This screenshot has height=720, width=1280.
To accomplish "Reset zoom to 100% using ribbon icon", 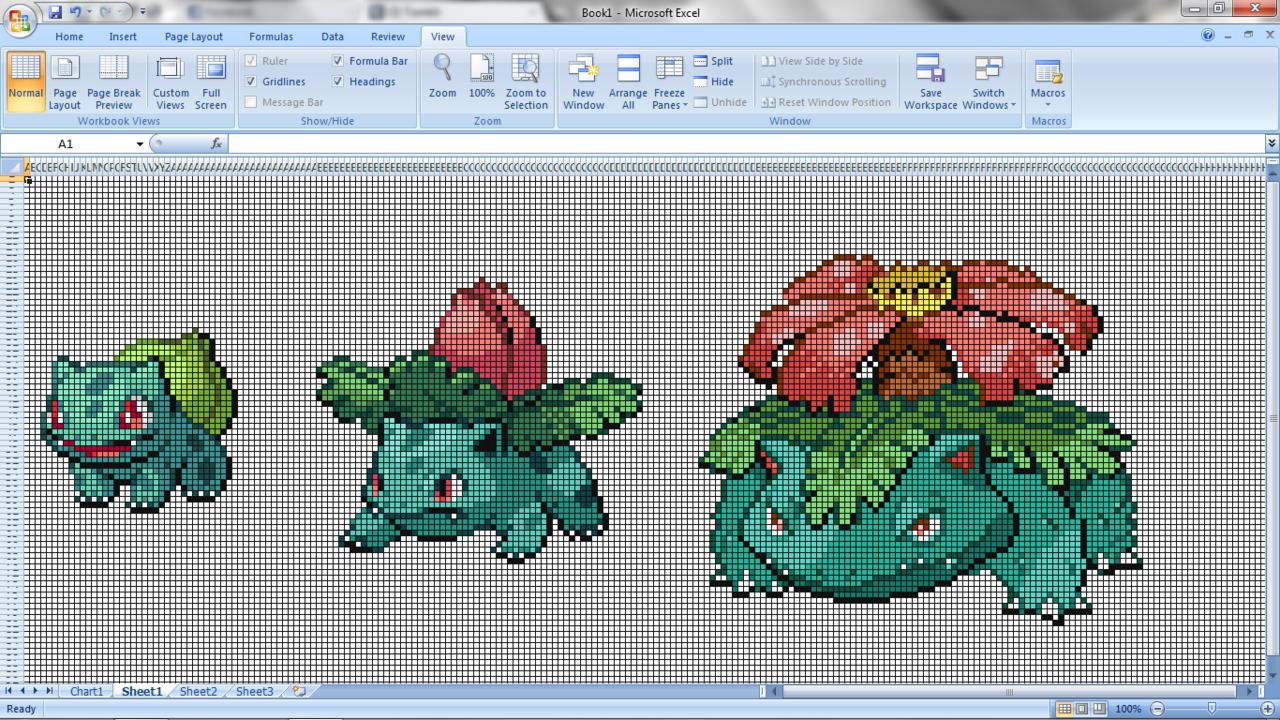I will tap(481, 80).
